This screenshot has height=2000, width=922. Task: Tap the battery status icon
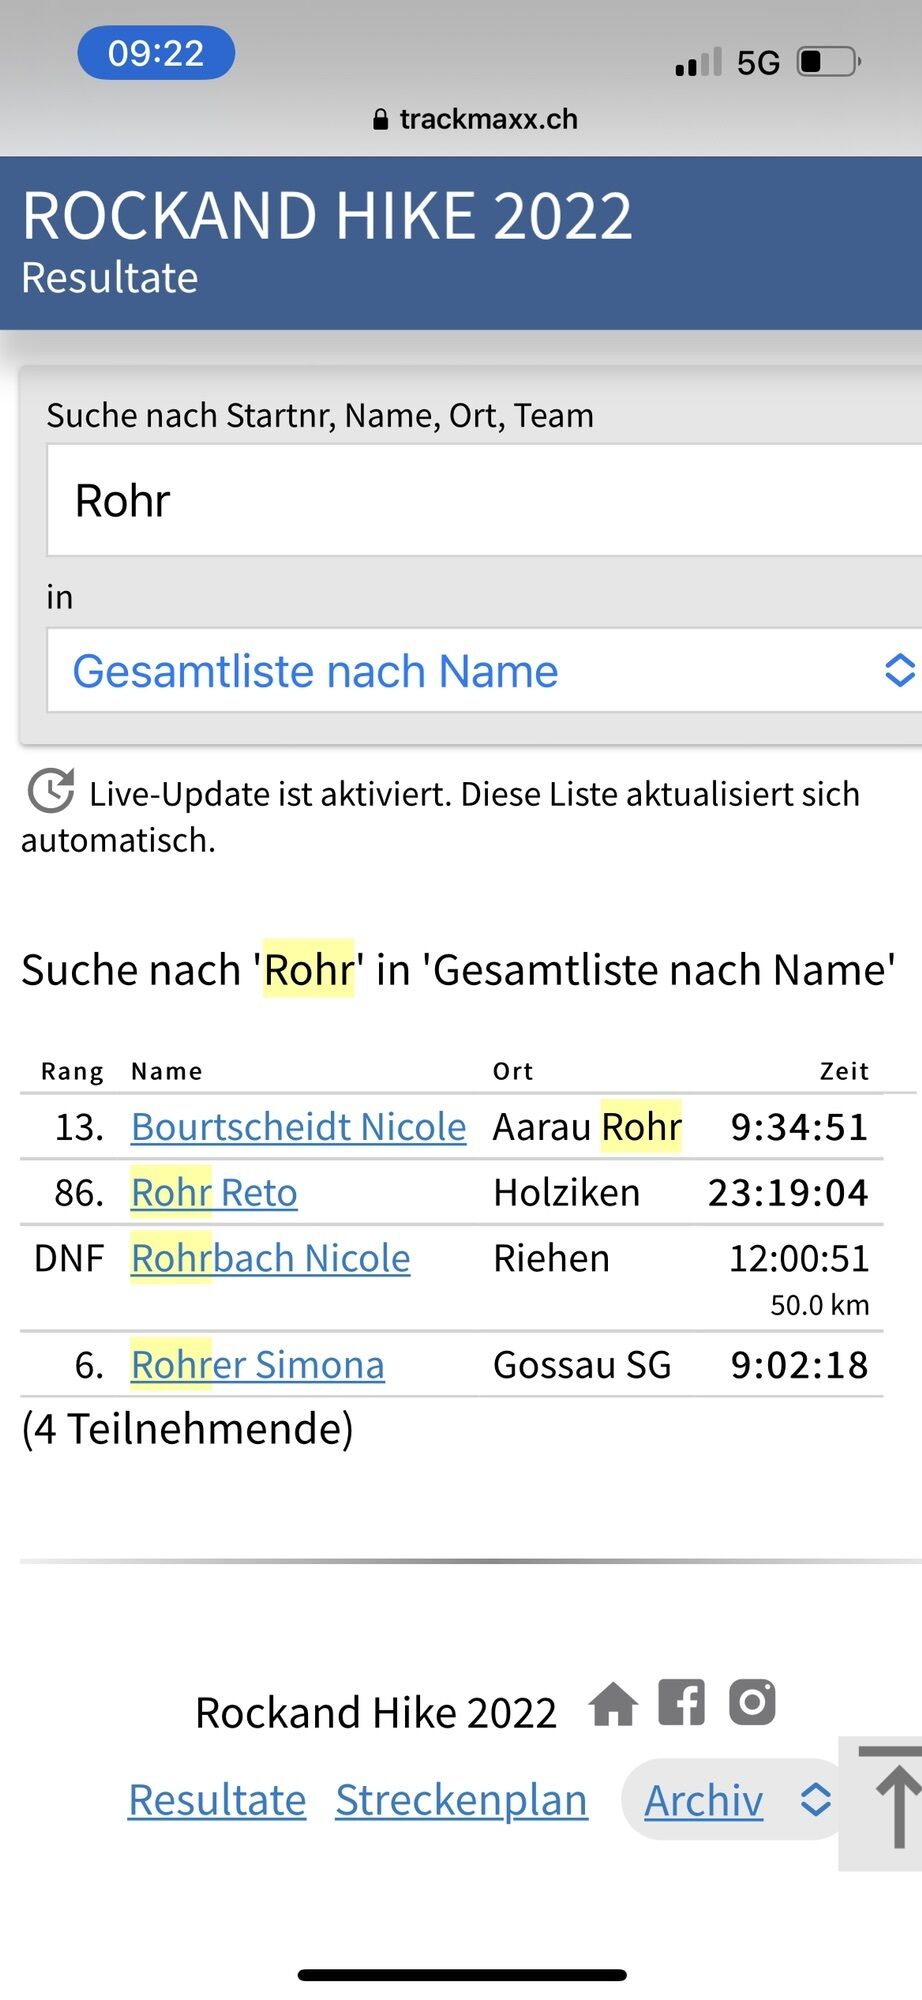click(x=828, y=62)
